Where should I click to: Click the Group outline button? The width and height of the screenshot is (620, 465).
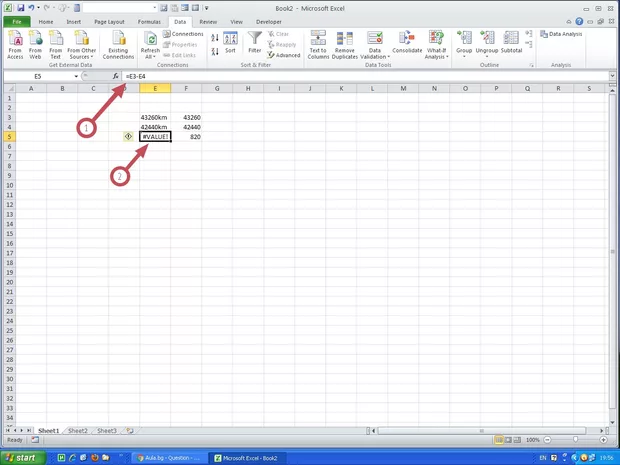click(x=464, y=44)
